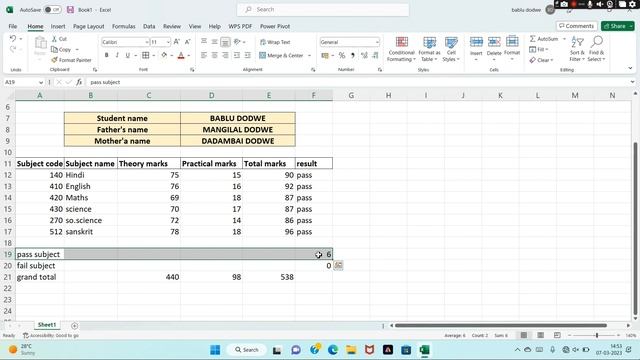Click the Comments button

pos(576,26)
